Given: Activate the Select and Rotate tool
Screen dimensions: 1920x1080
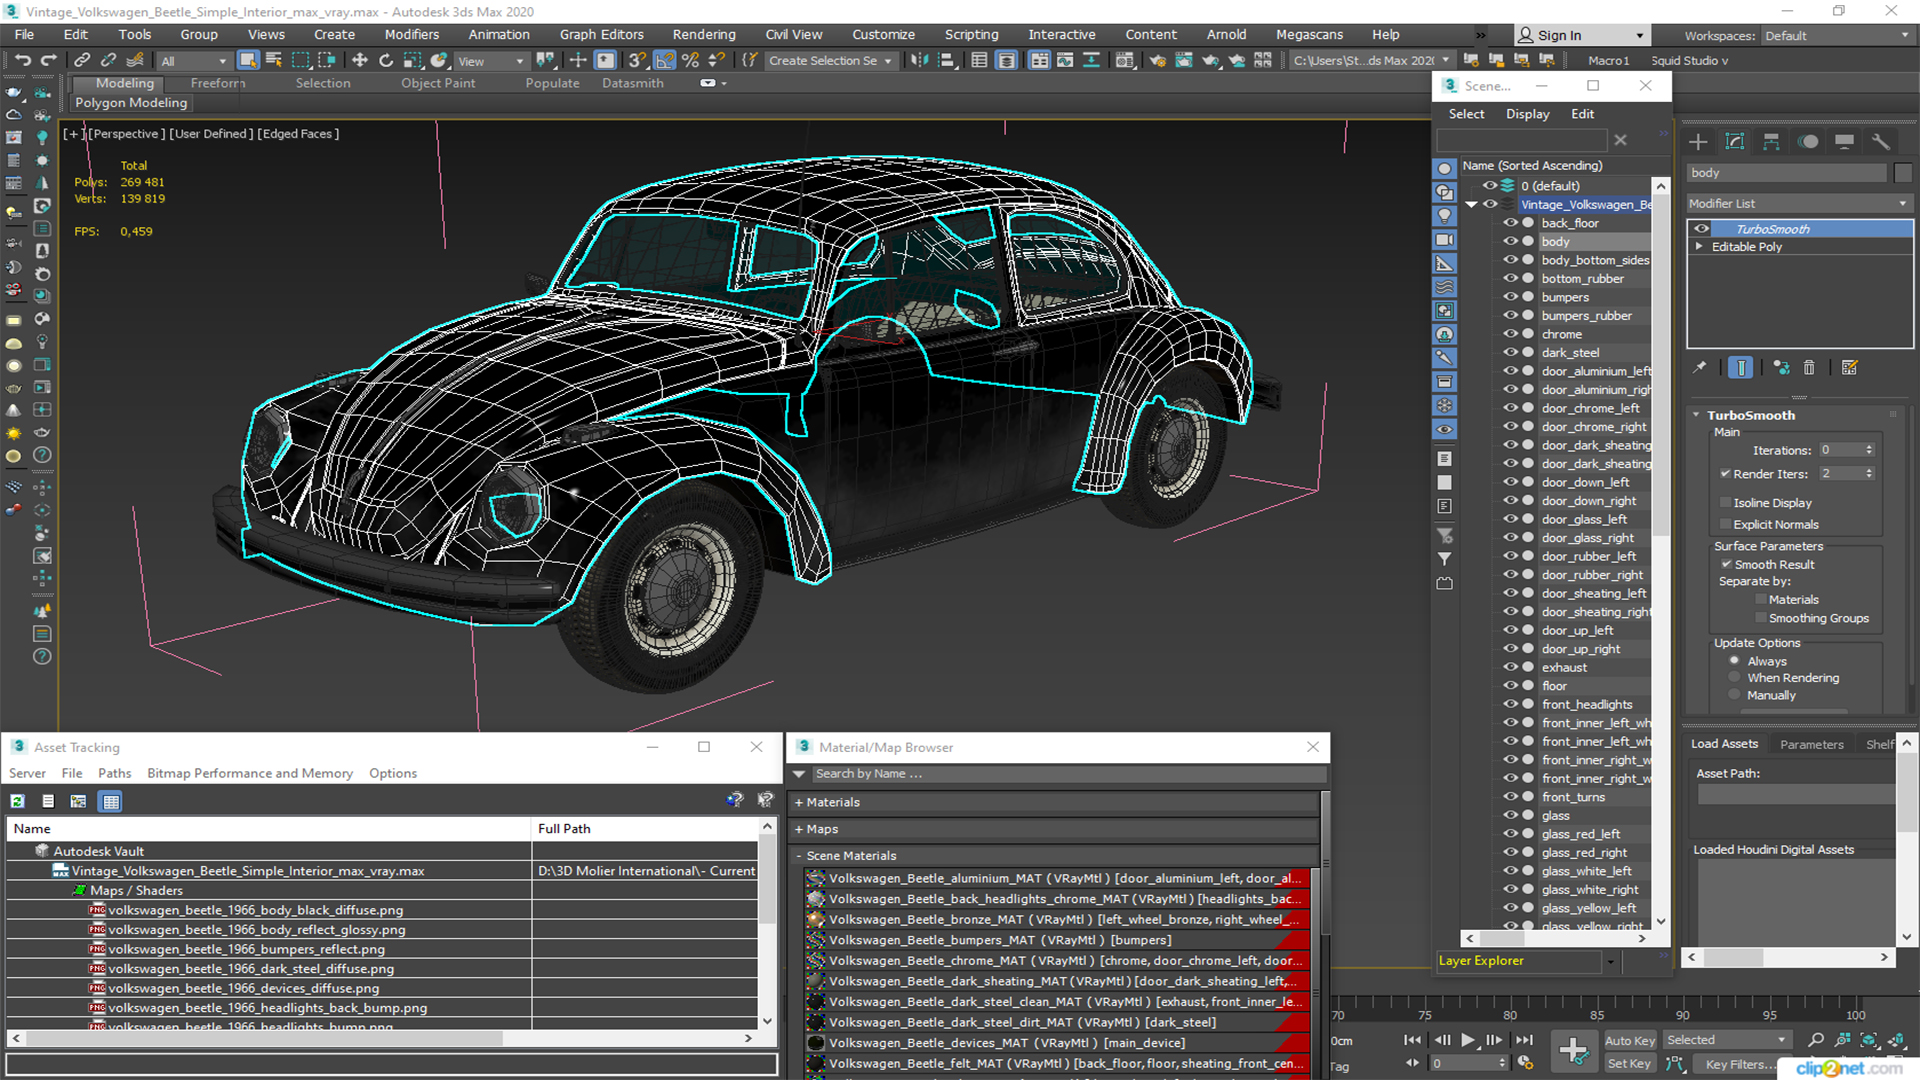Looking at the screenshot, I should click(386, 61).
